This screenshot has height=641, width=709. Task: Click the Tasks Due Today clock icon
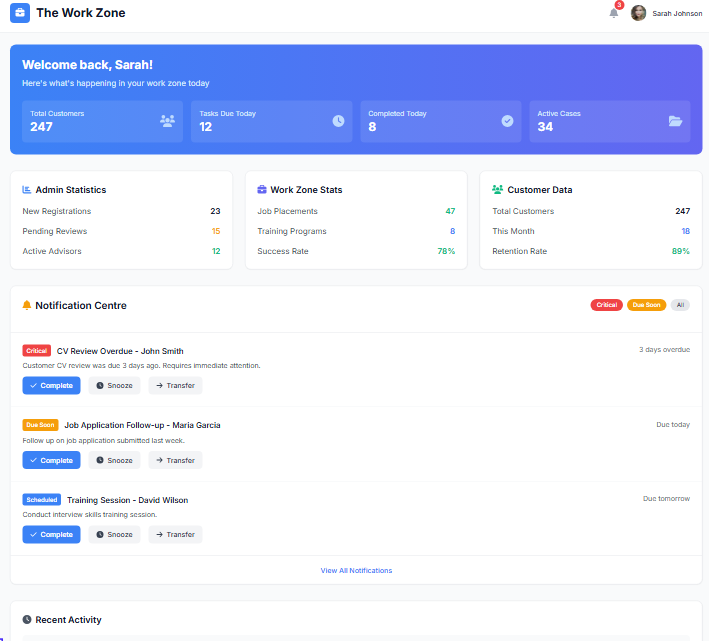click(x=338, y=121)
